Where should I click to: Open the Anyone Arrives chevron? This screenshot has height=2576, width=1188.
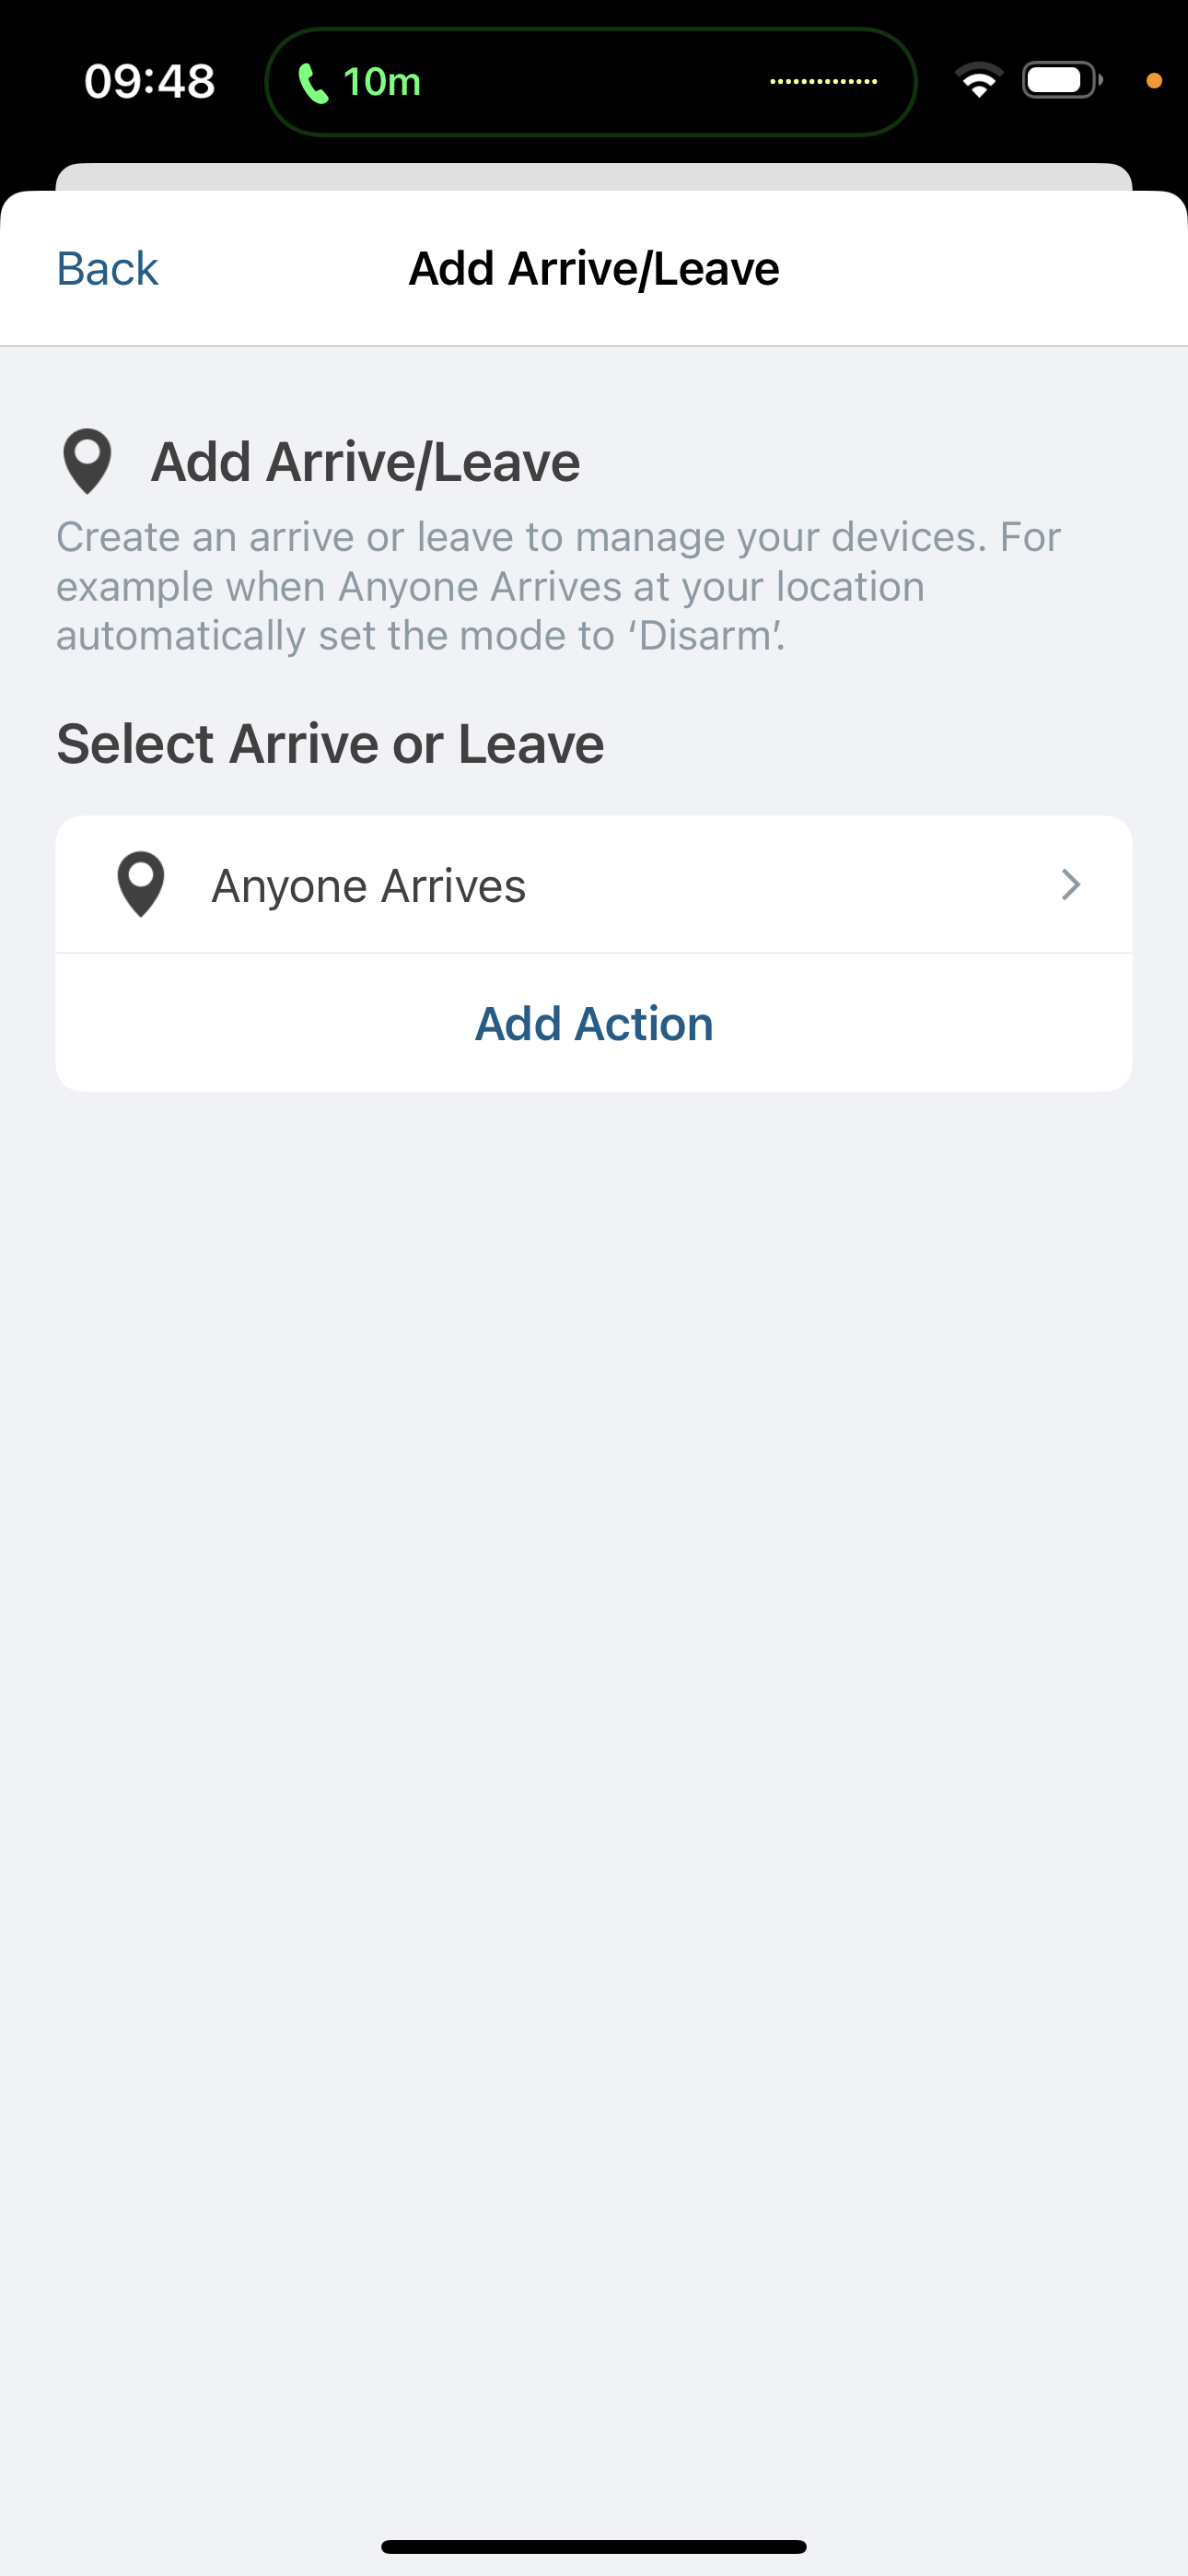[1070, 885]
